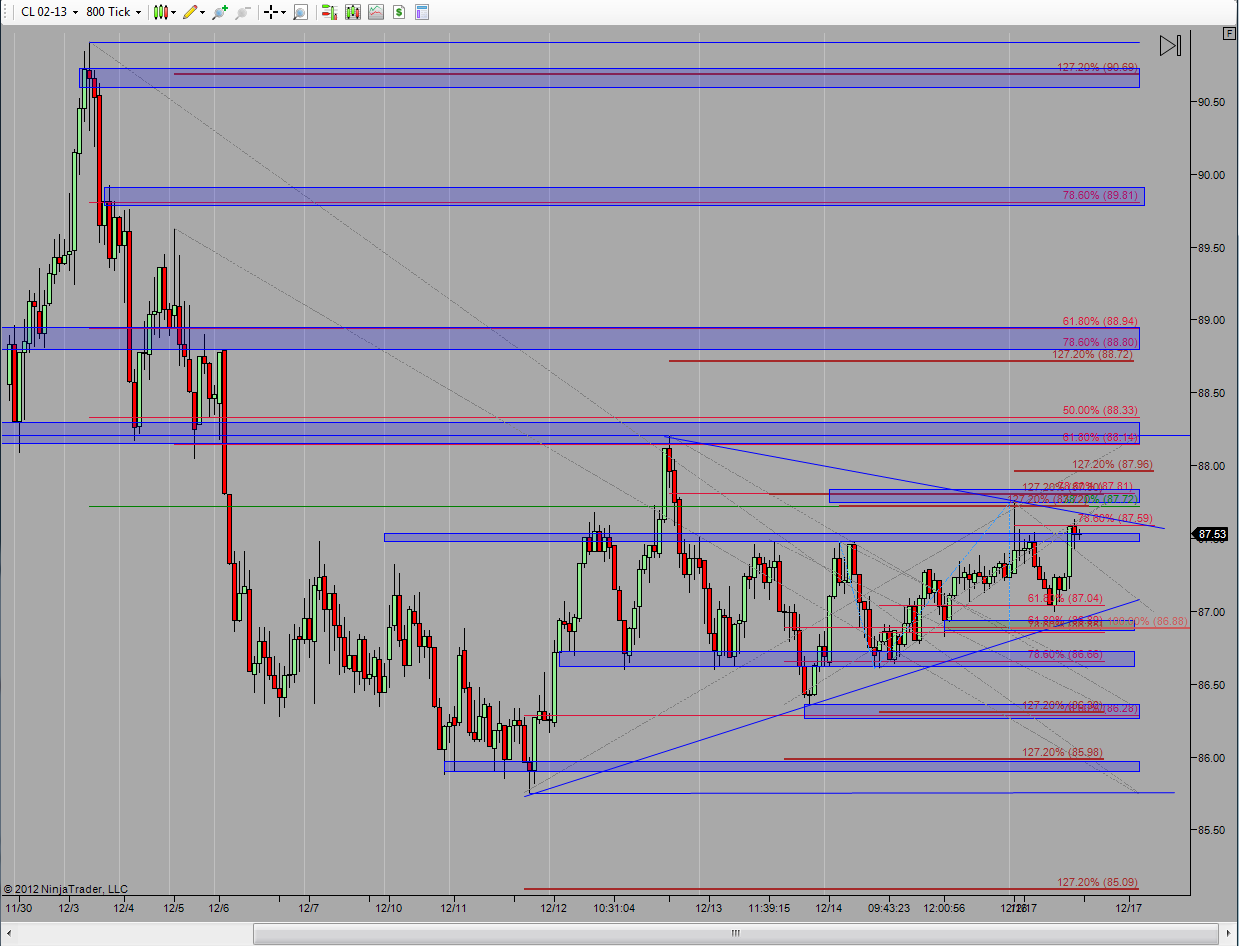Open the Data Series candles icon

352,12
